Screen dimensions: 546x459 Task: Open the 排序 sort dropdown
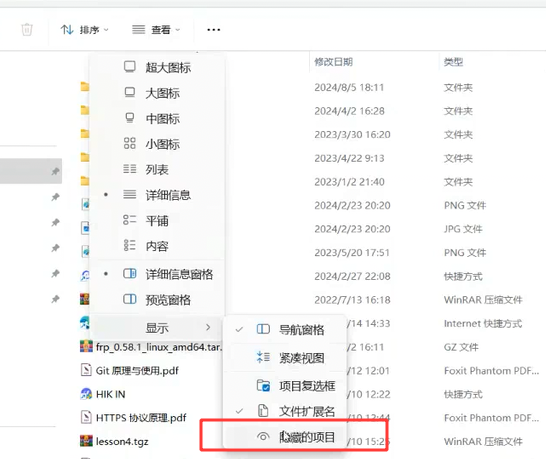(x=85, y=30)
